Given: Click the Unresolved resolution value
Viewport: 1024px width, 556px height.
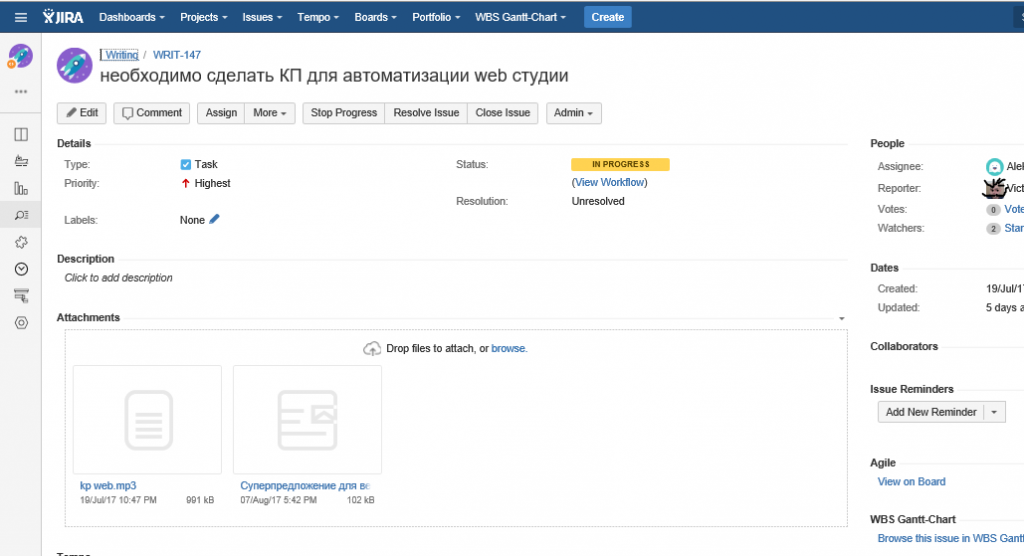Looking at the screenshot, I should pos(598,202).
